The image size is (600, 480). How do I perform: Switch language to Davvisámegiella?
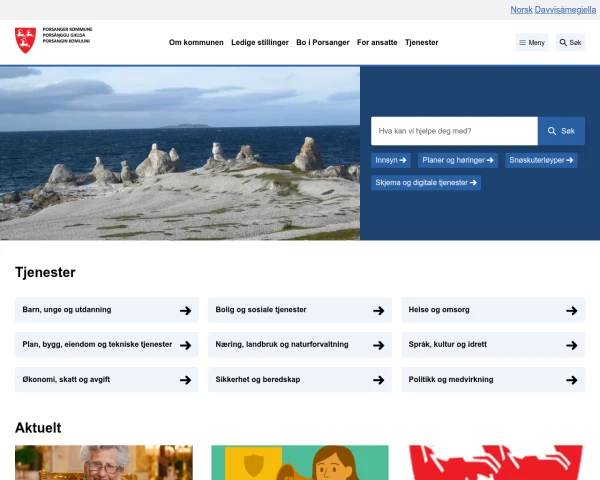point(565,10)
